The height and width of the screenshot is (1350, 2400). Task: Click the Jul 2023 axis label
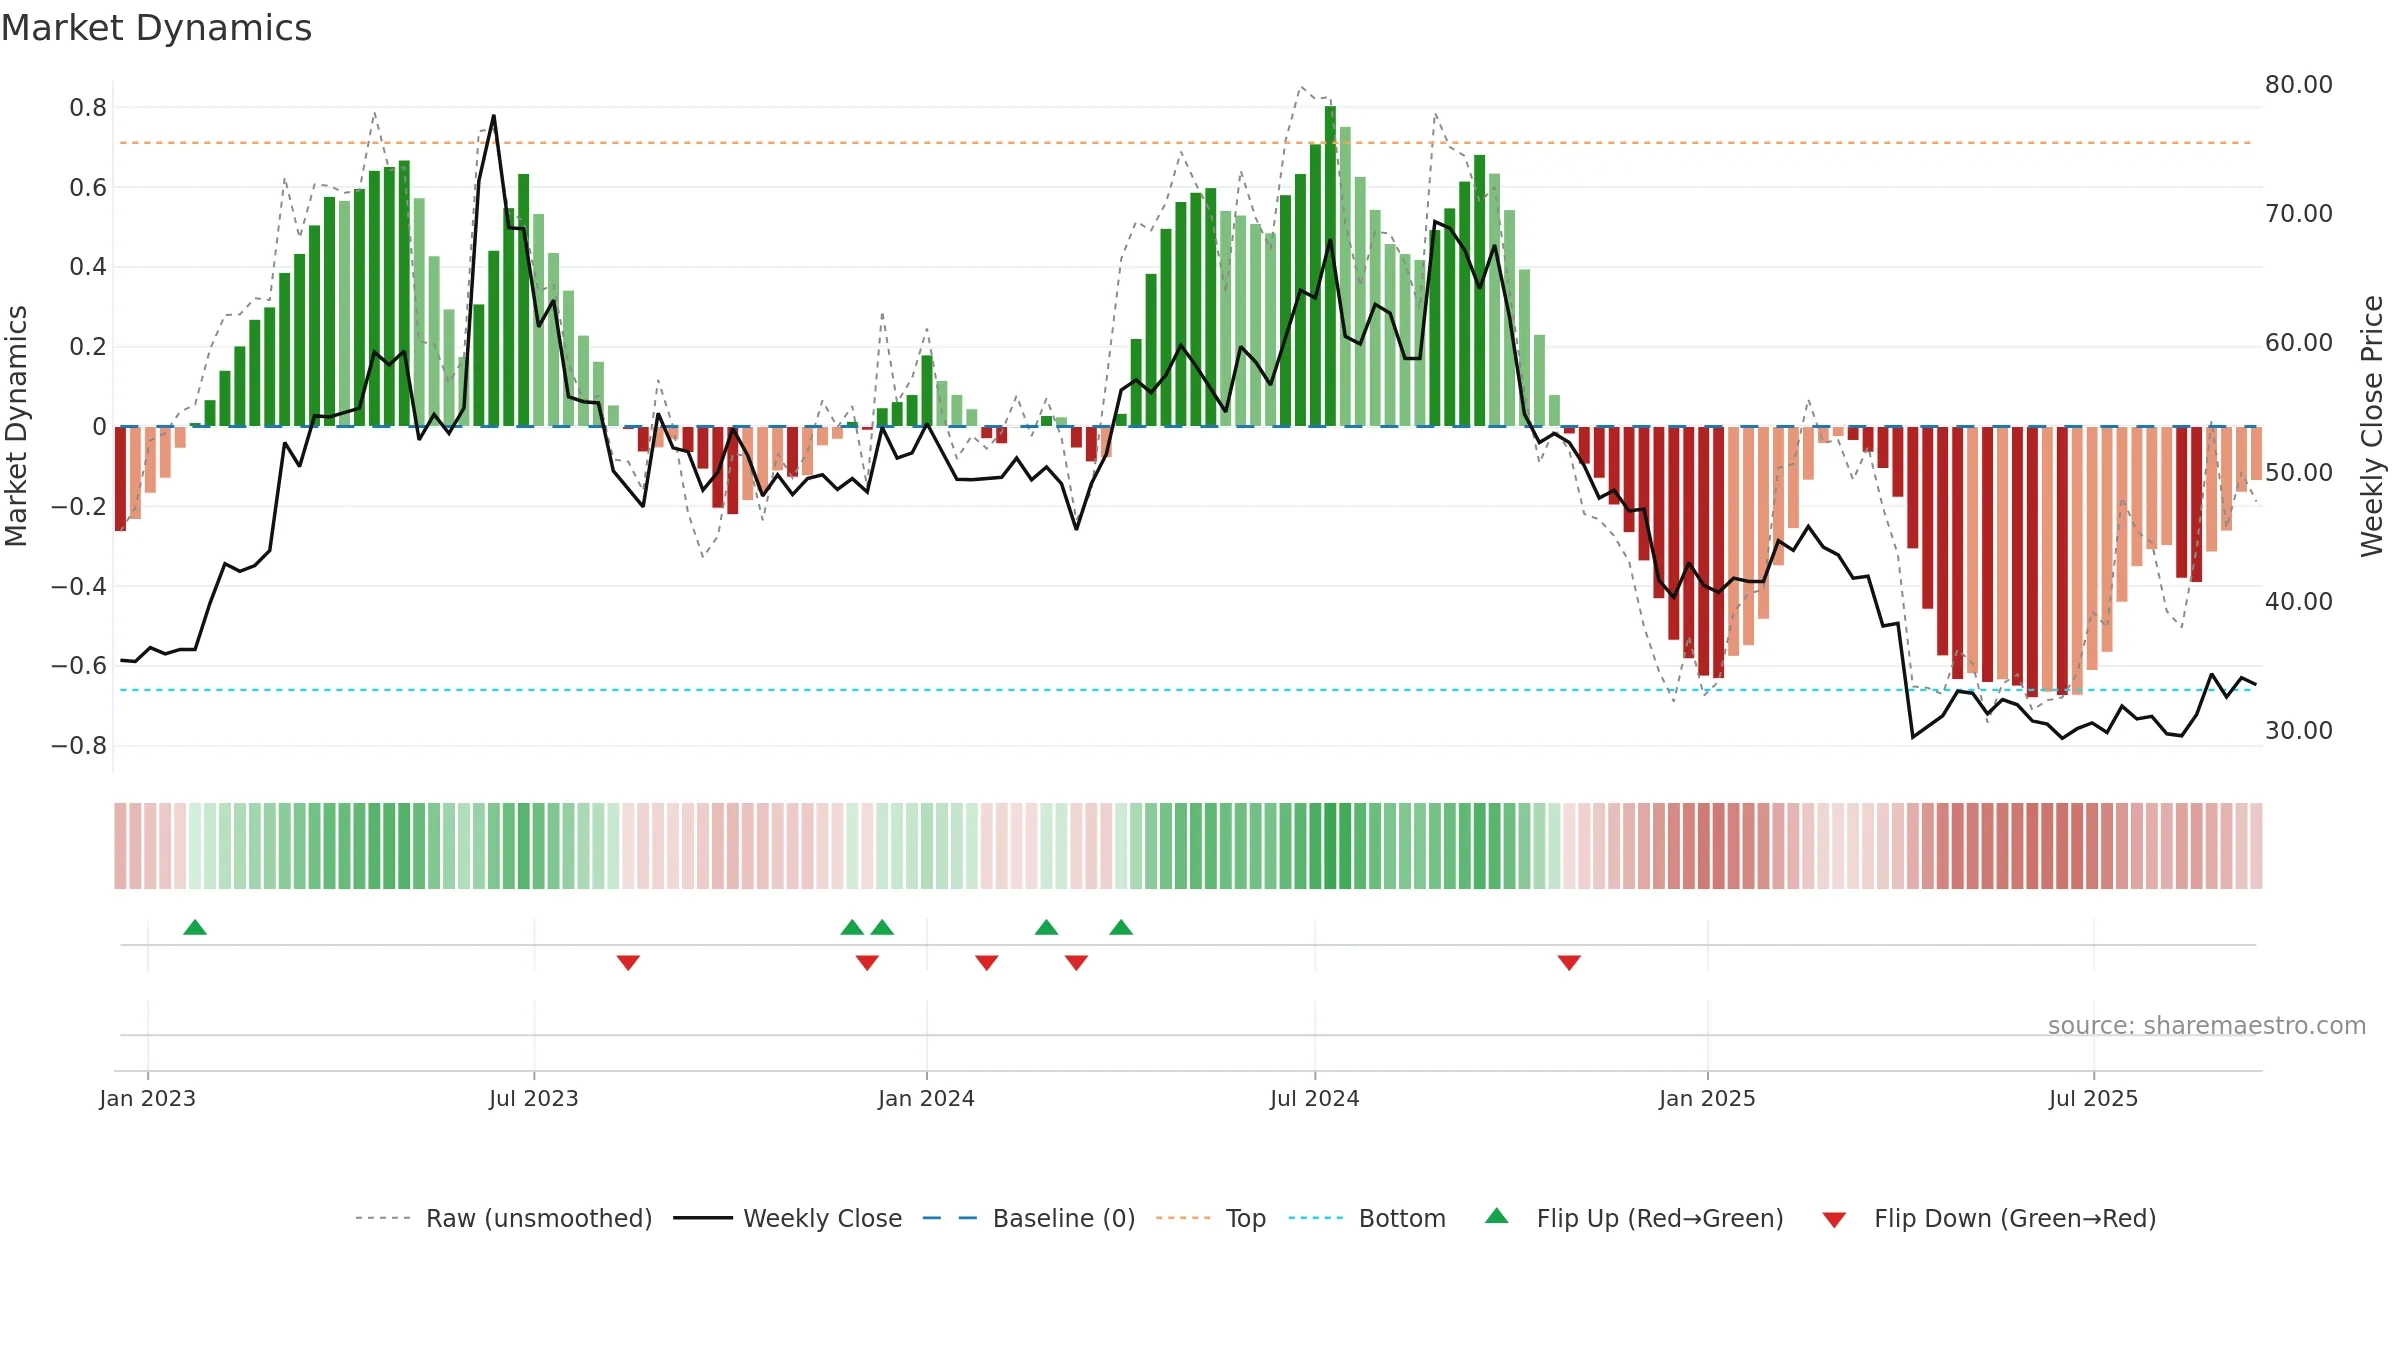click(534, 1098)
